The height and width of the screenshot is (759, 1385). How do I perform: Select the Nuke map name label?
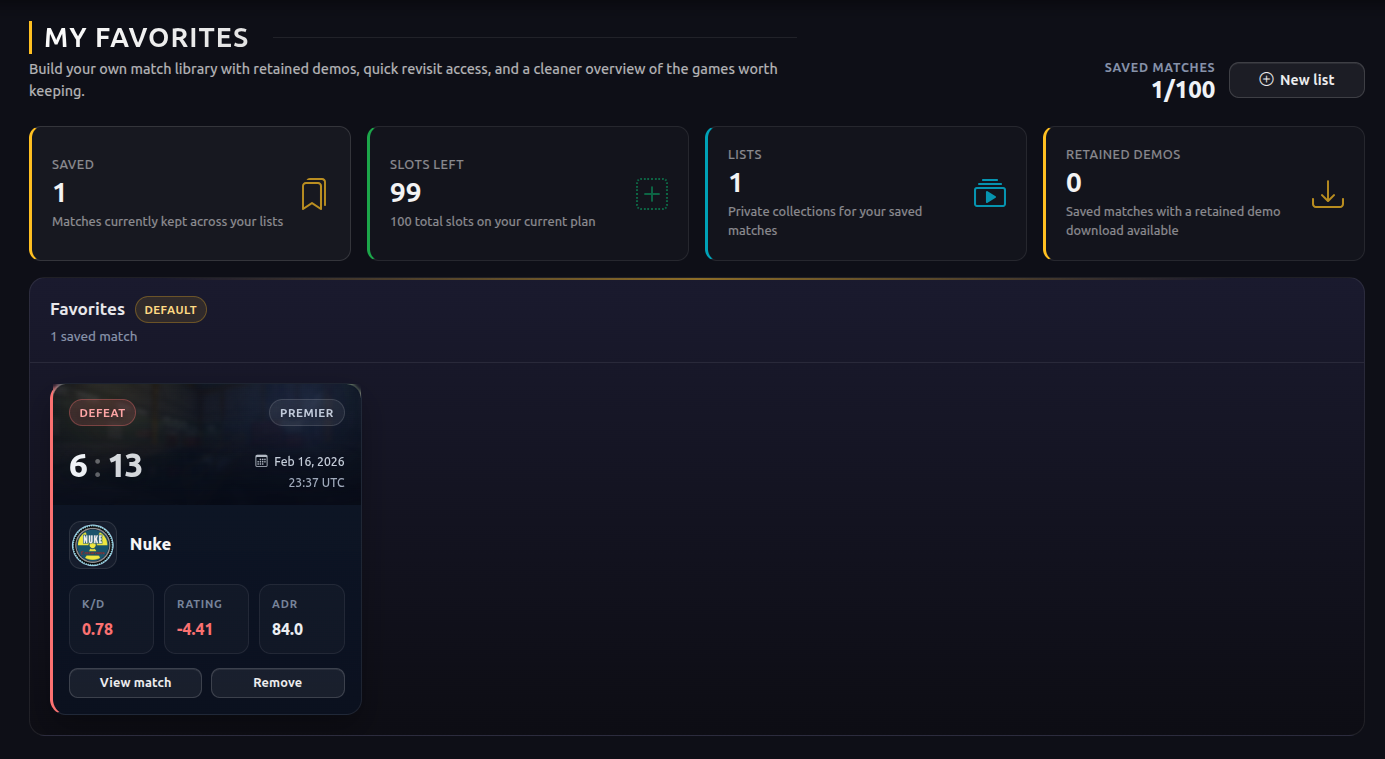150,544
